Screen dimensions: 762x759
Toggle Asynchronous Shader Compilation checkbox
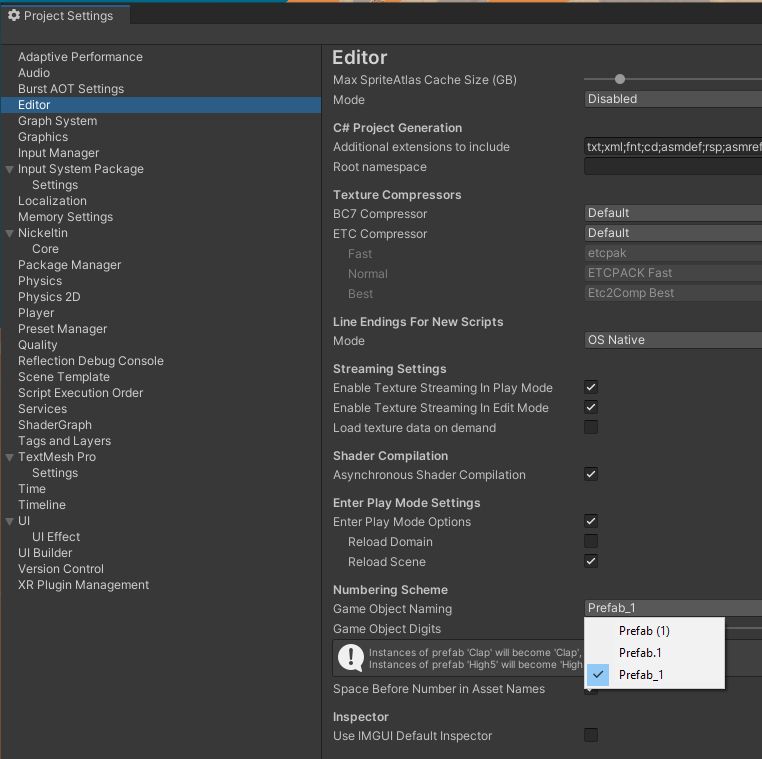click(x=591, y=475)
